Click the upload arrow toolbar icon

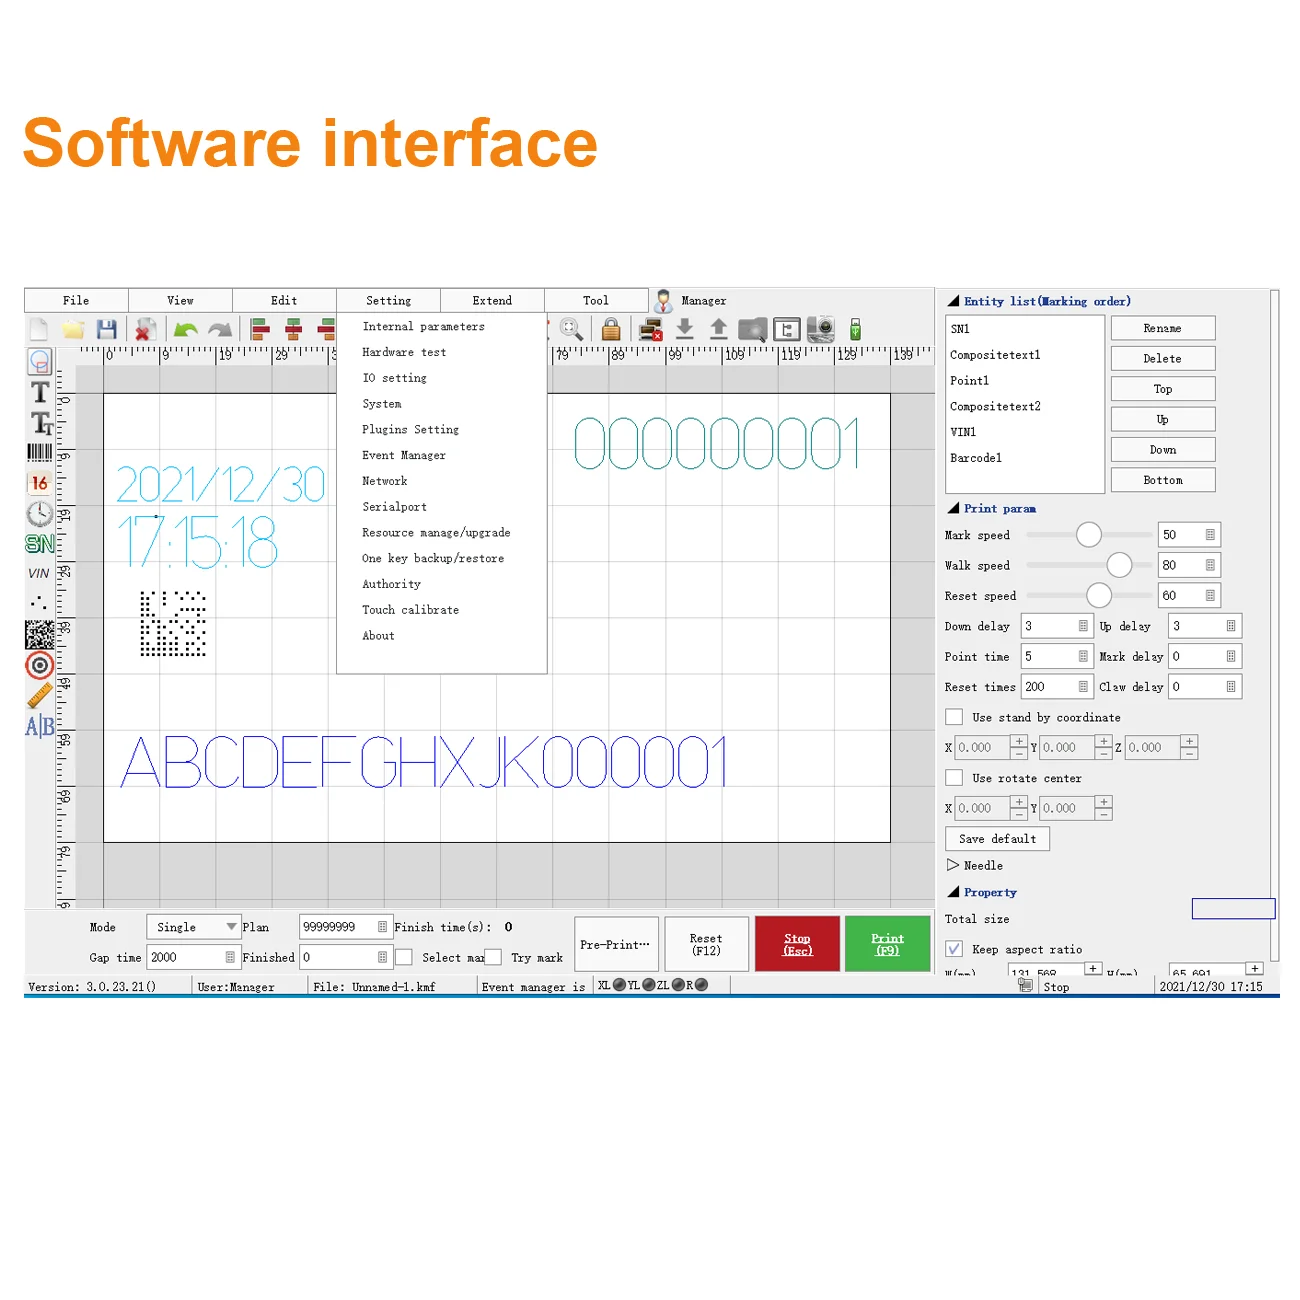tap(718, 329)
